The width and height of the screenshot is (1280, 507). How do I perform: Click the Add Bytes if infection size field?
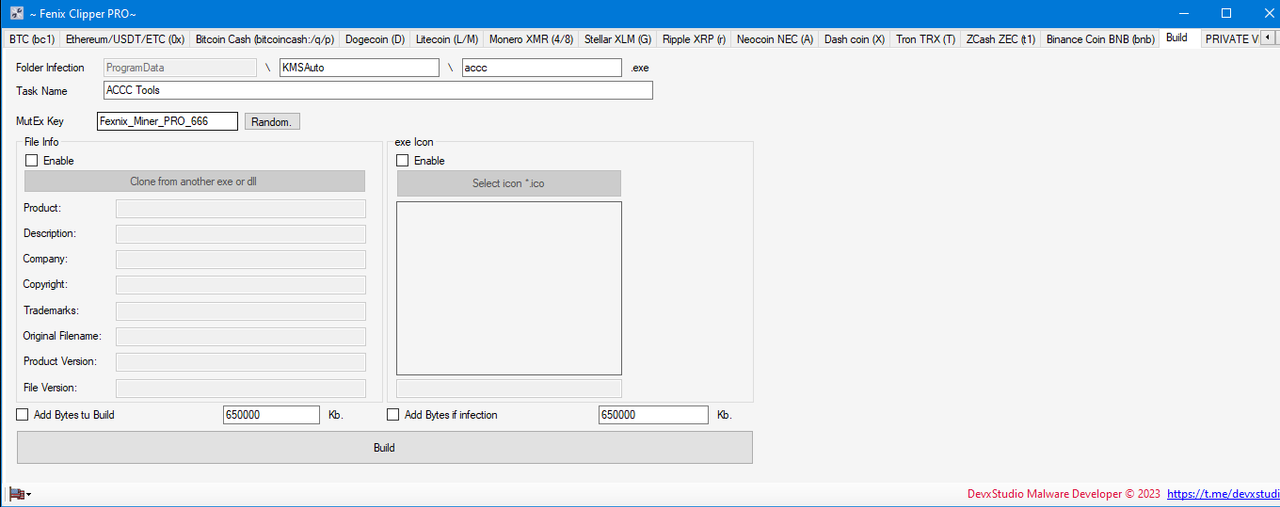pyautogui.click(x=653, y=415)
